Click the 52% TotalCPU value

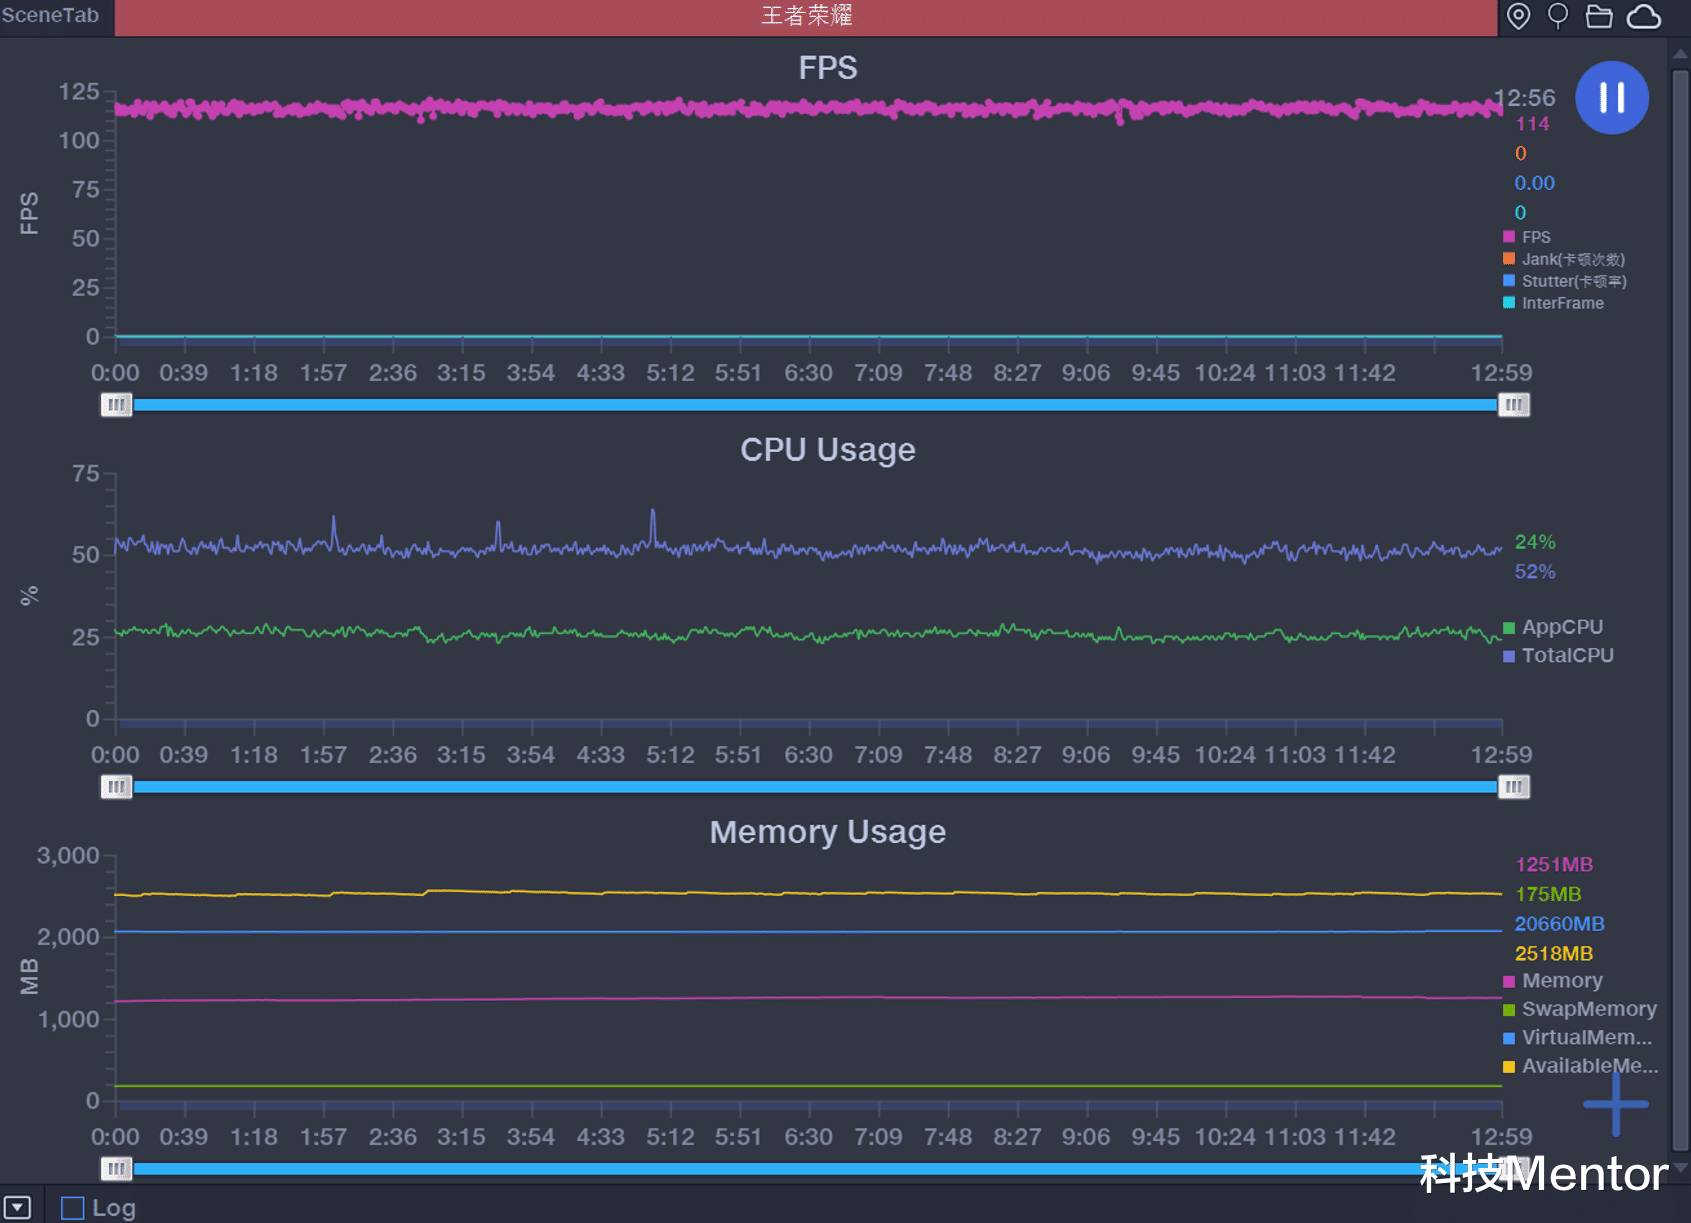click(x=1535, y=572)
